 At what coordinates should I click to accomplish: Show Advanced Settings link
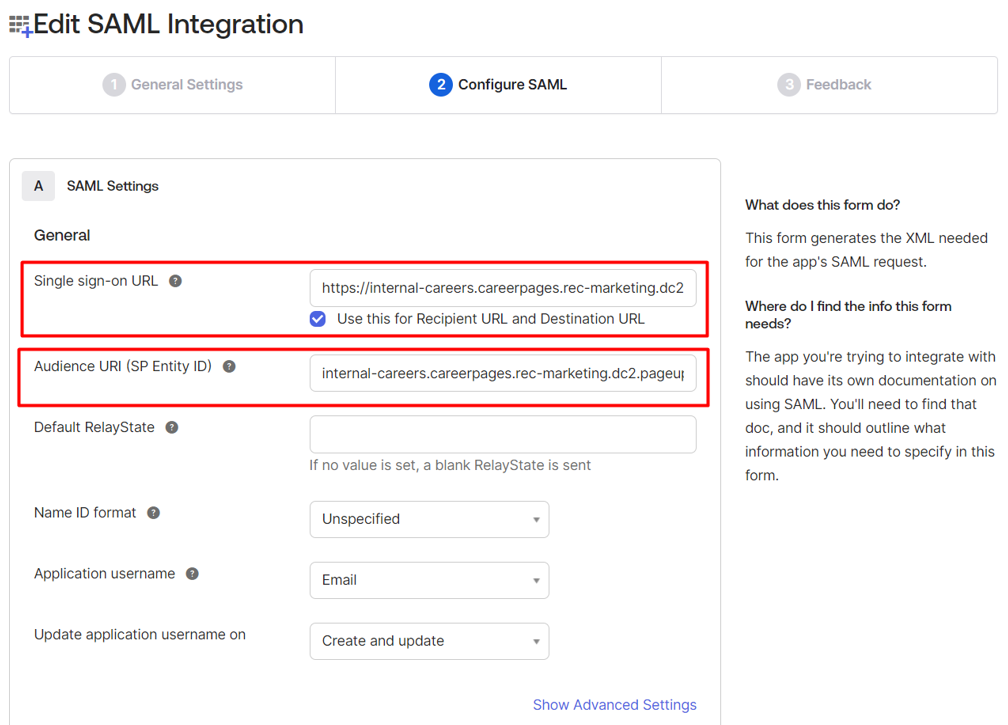click(614, 705)
